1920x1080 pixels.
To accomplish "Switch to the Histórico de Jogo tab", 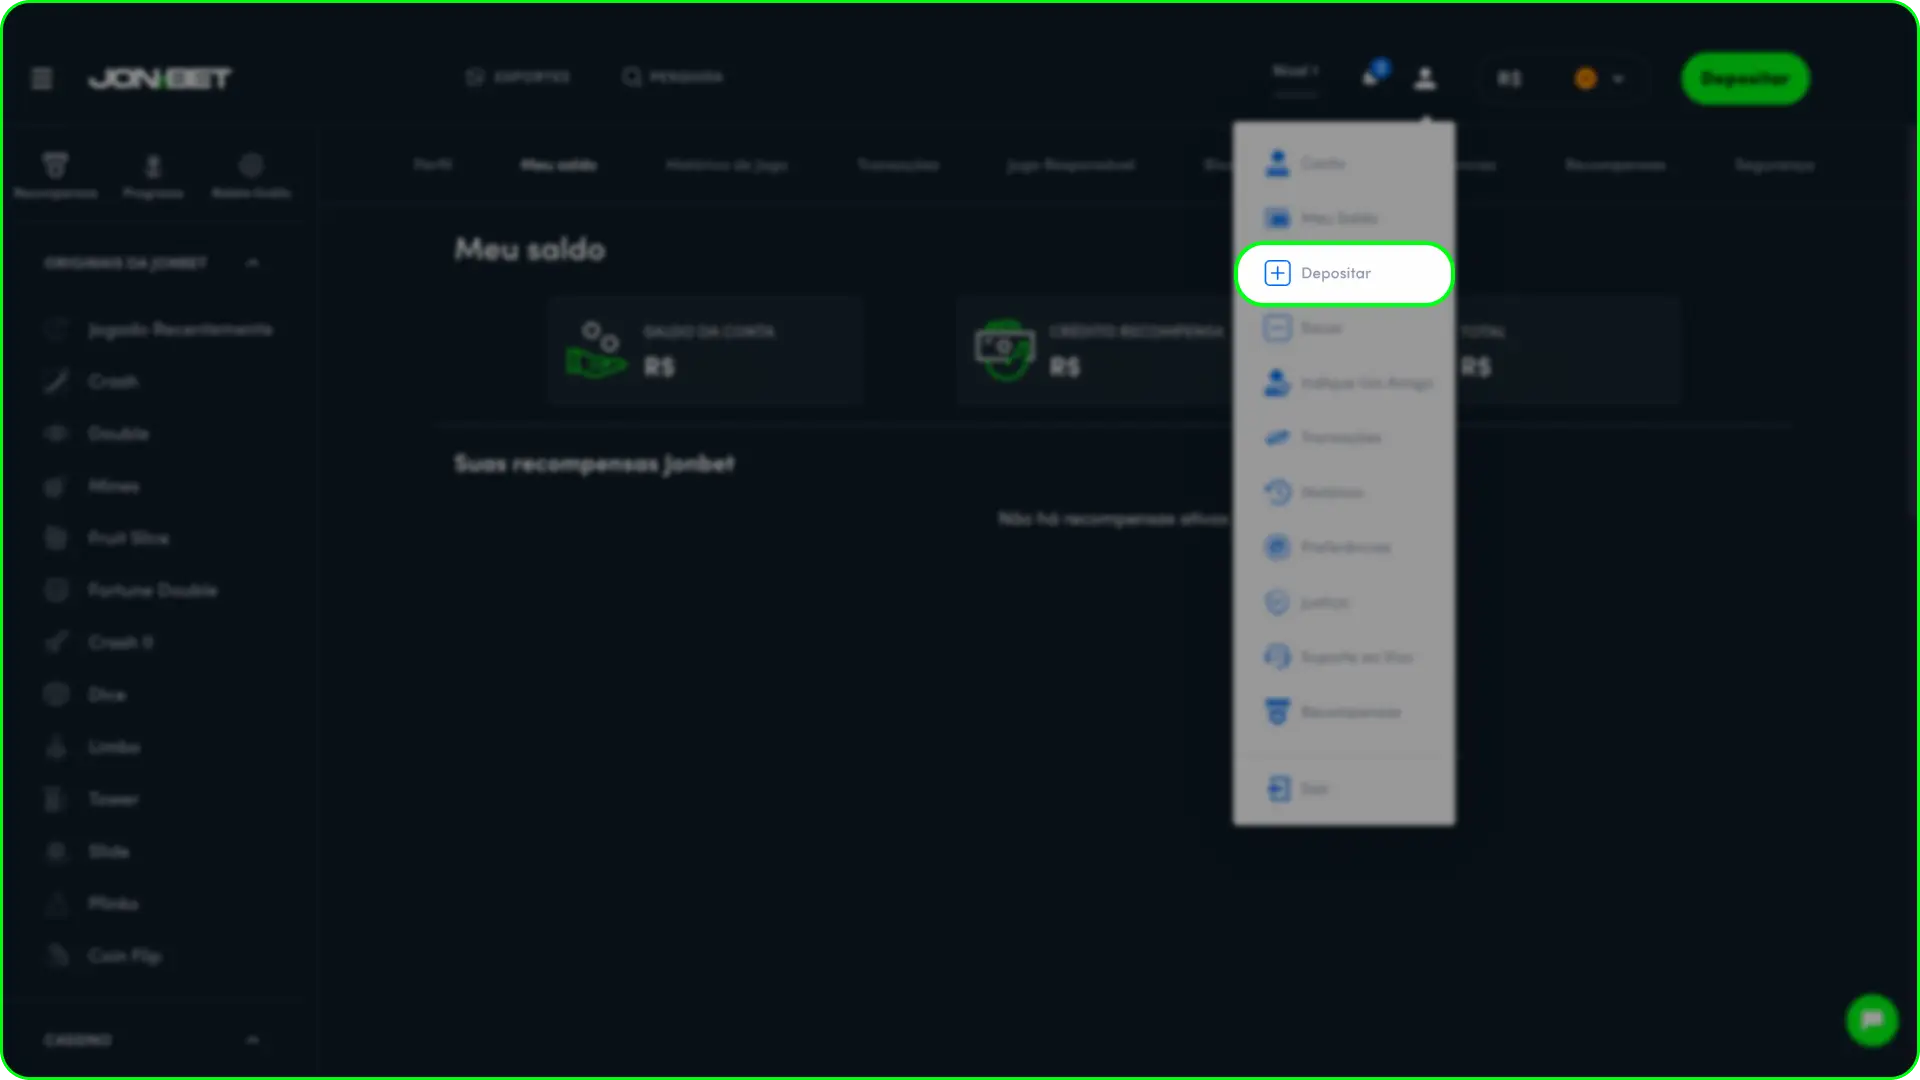I will pos(727,164).
